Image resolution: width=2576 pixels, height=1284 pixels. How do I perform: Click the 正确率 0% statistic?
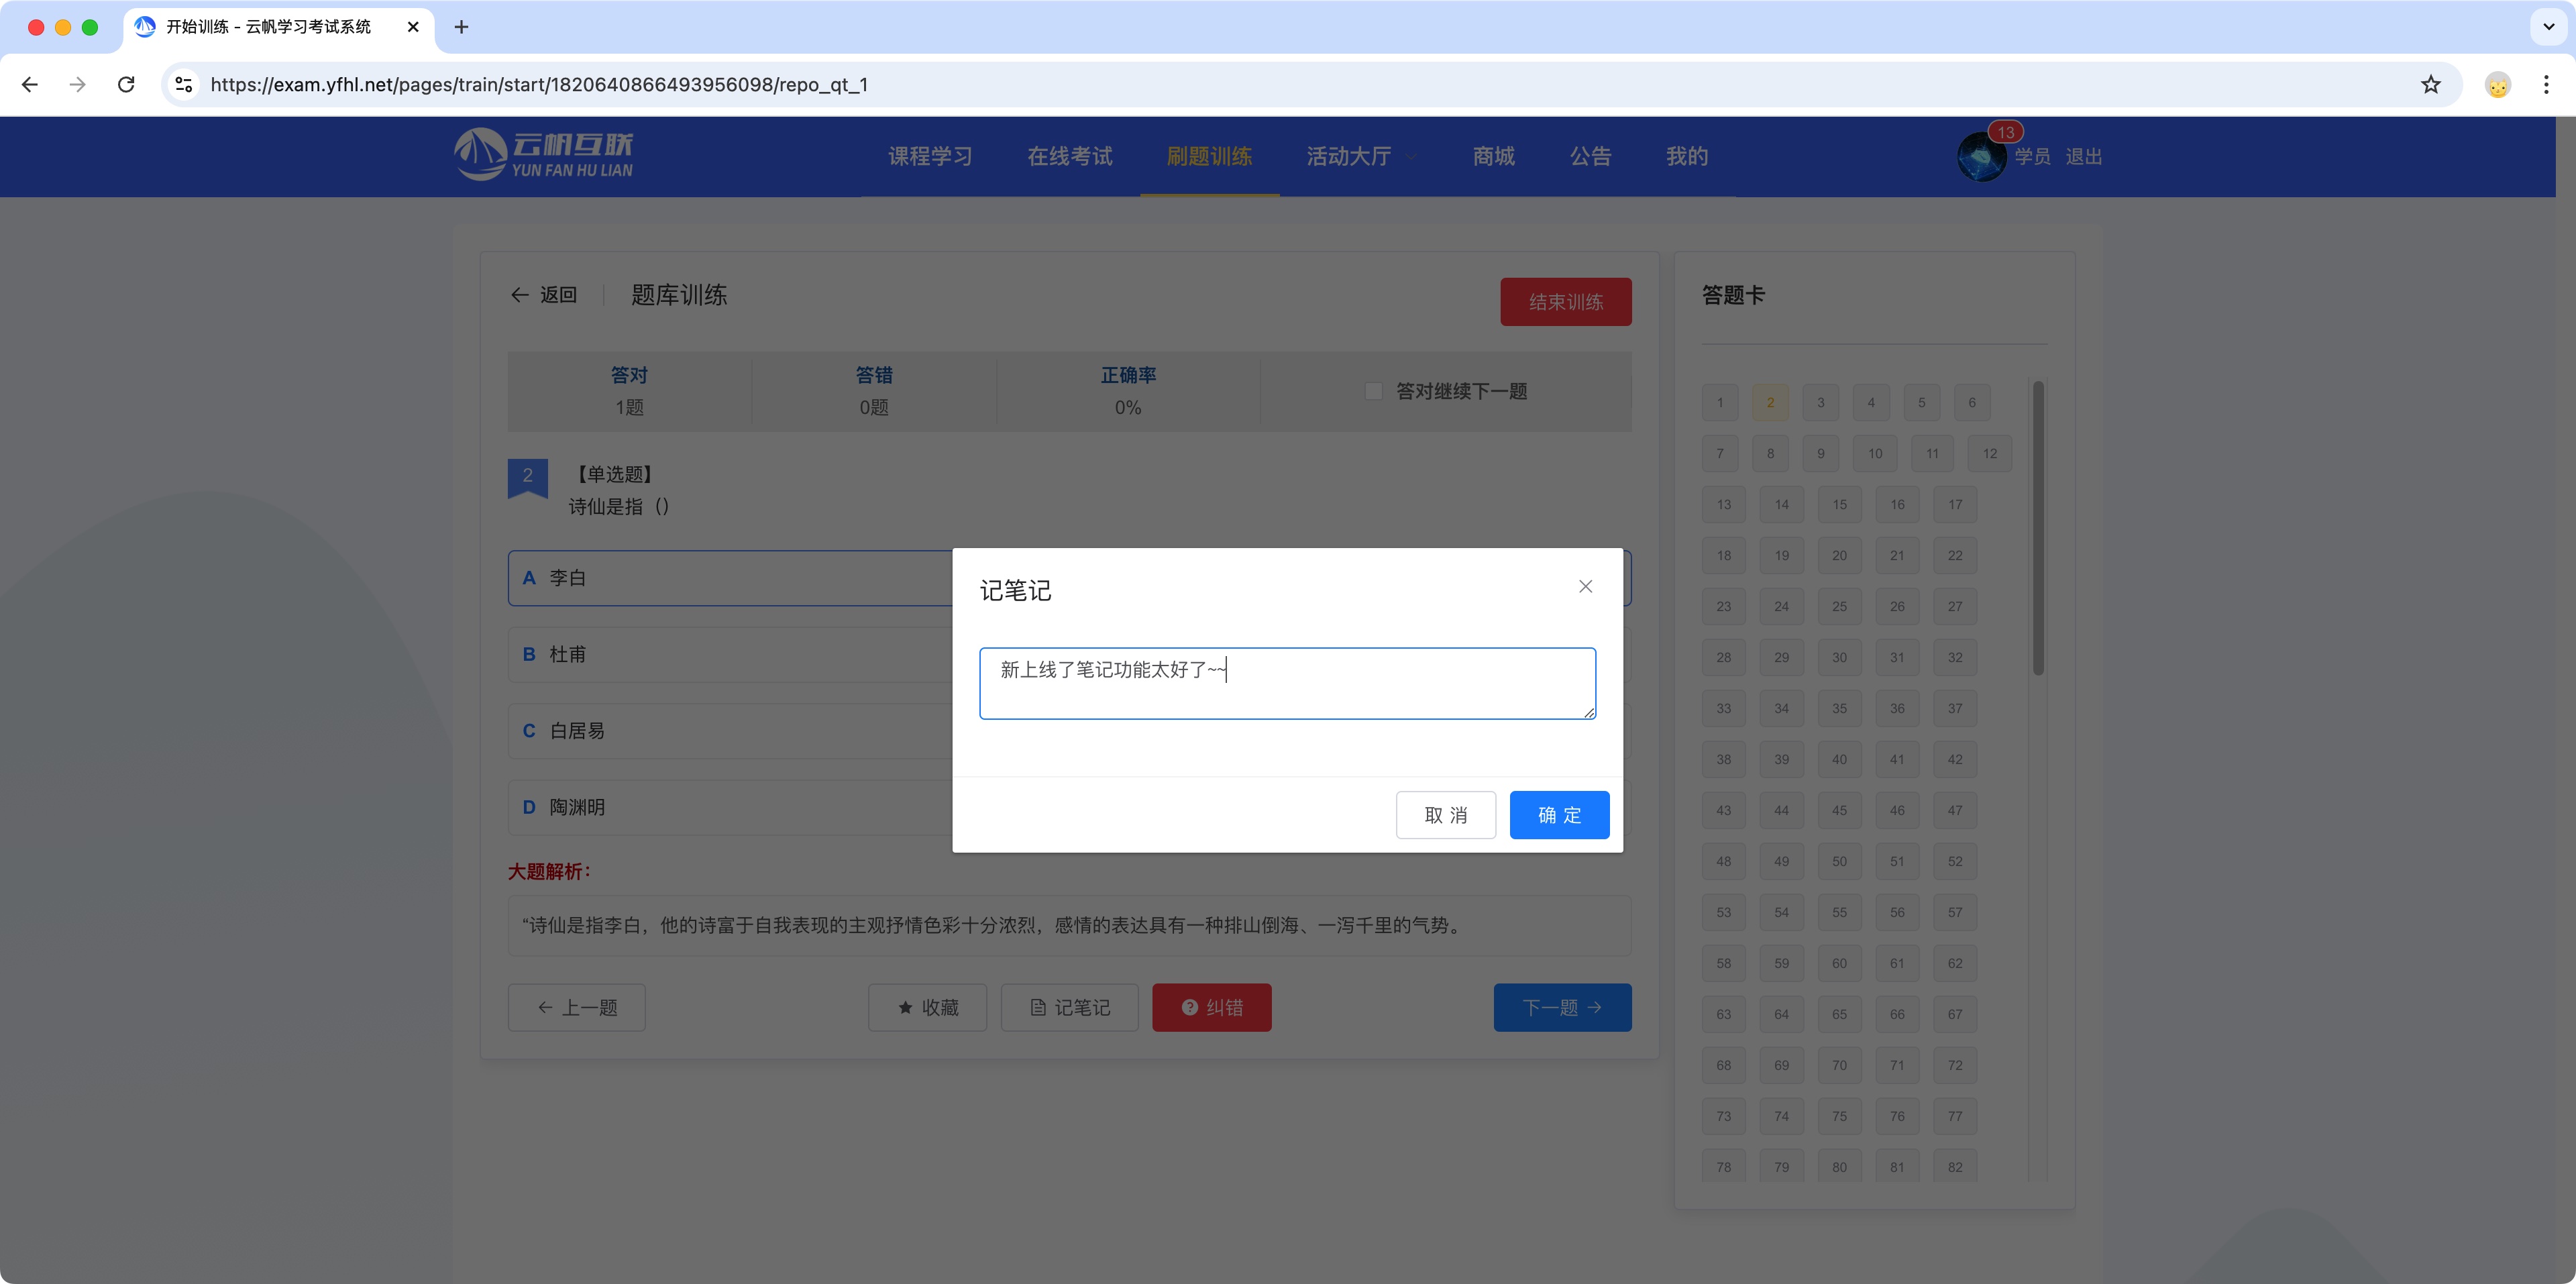click(x=1127, y=391)
